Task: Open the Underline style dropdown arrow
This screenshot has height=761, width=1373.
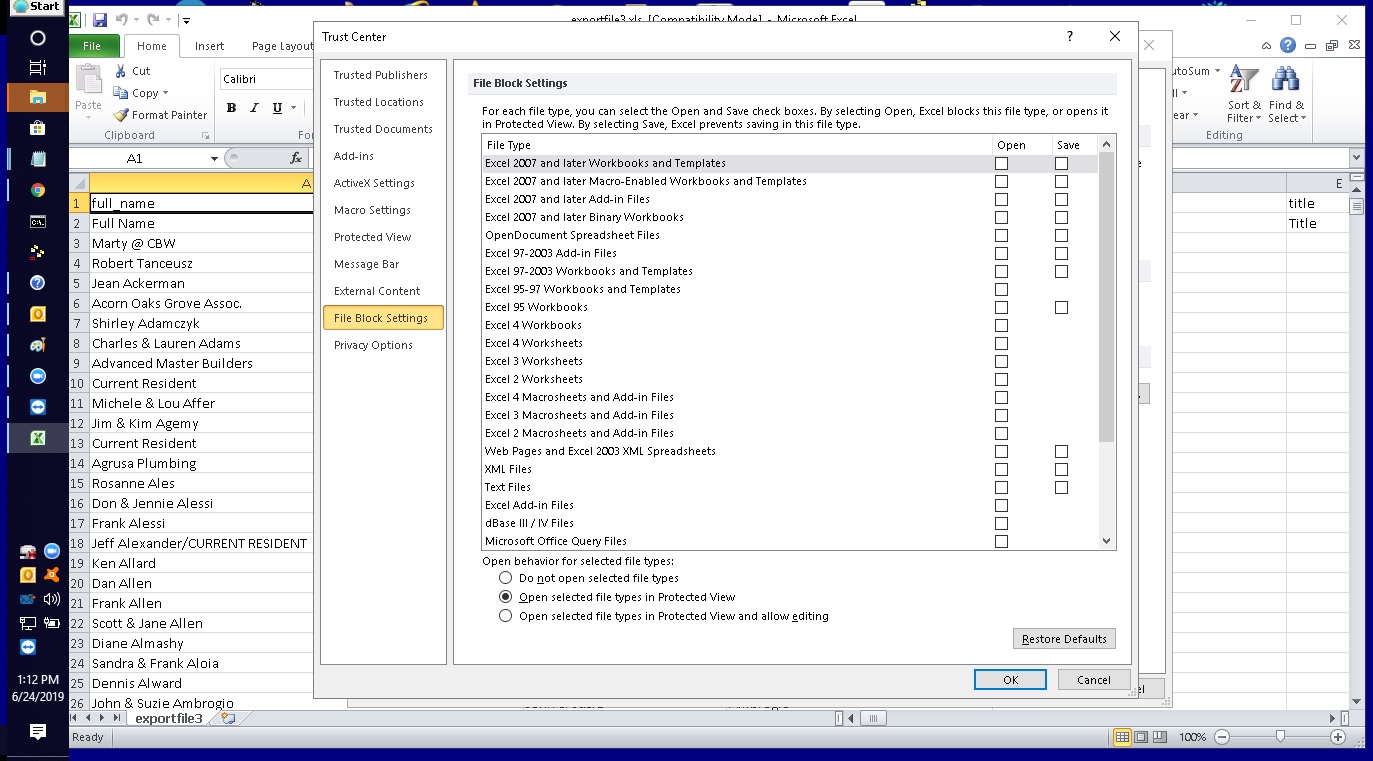Action: click(x=294, y=108)
